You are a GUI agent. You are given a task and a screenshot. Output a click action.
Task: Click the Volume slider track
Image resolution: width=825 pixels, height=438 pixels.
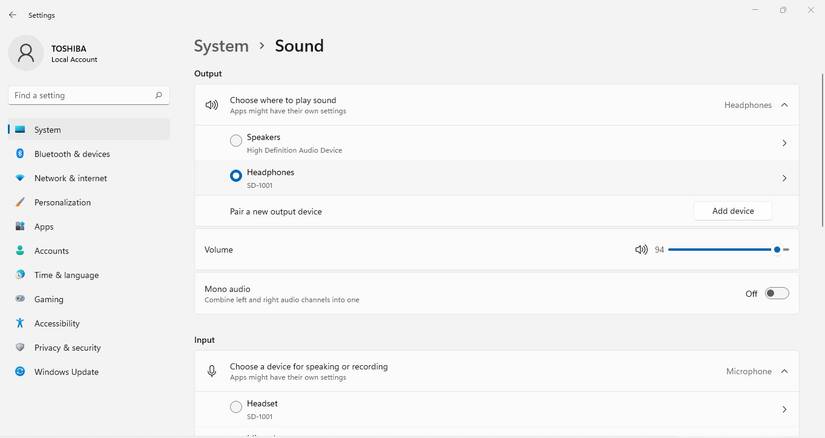pyautogui.click(x=720, y=250)
